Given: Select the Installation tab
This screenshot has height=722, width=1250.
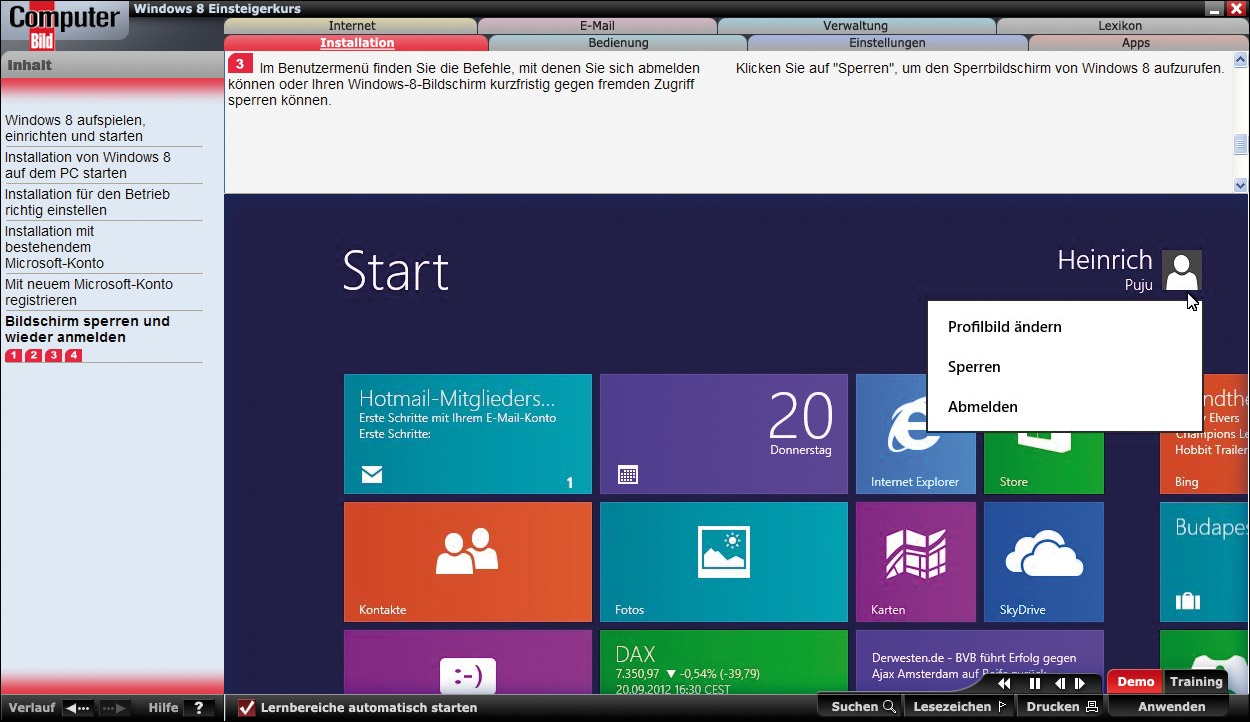Looking at the screenshot, I should 357,43.
